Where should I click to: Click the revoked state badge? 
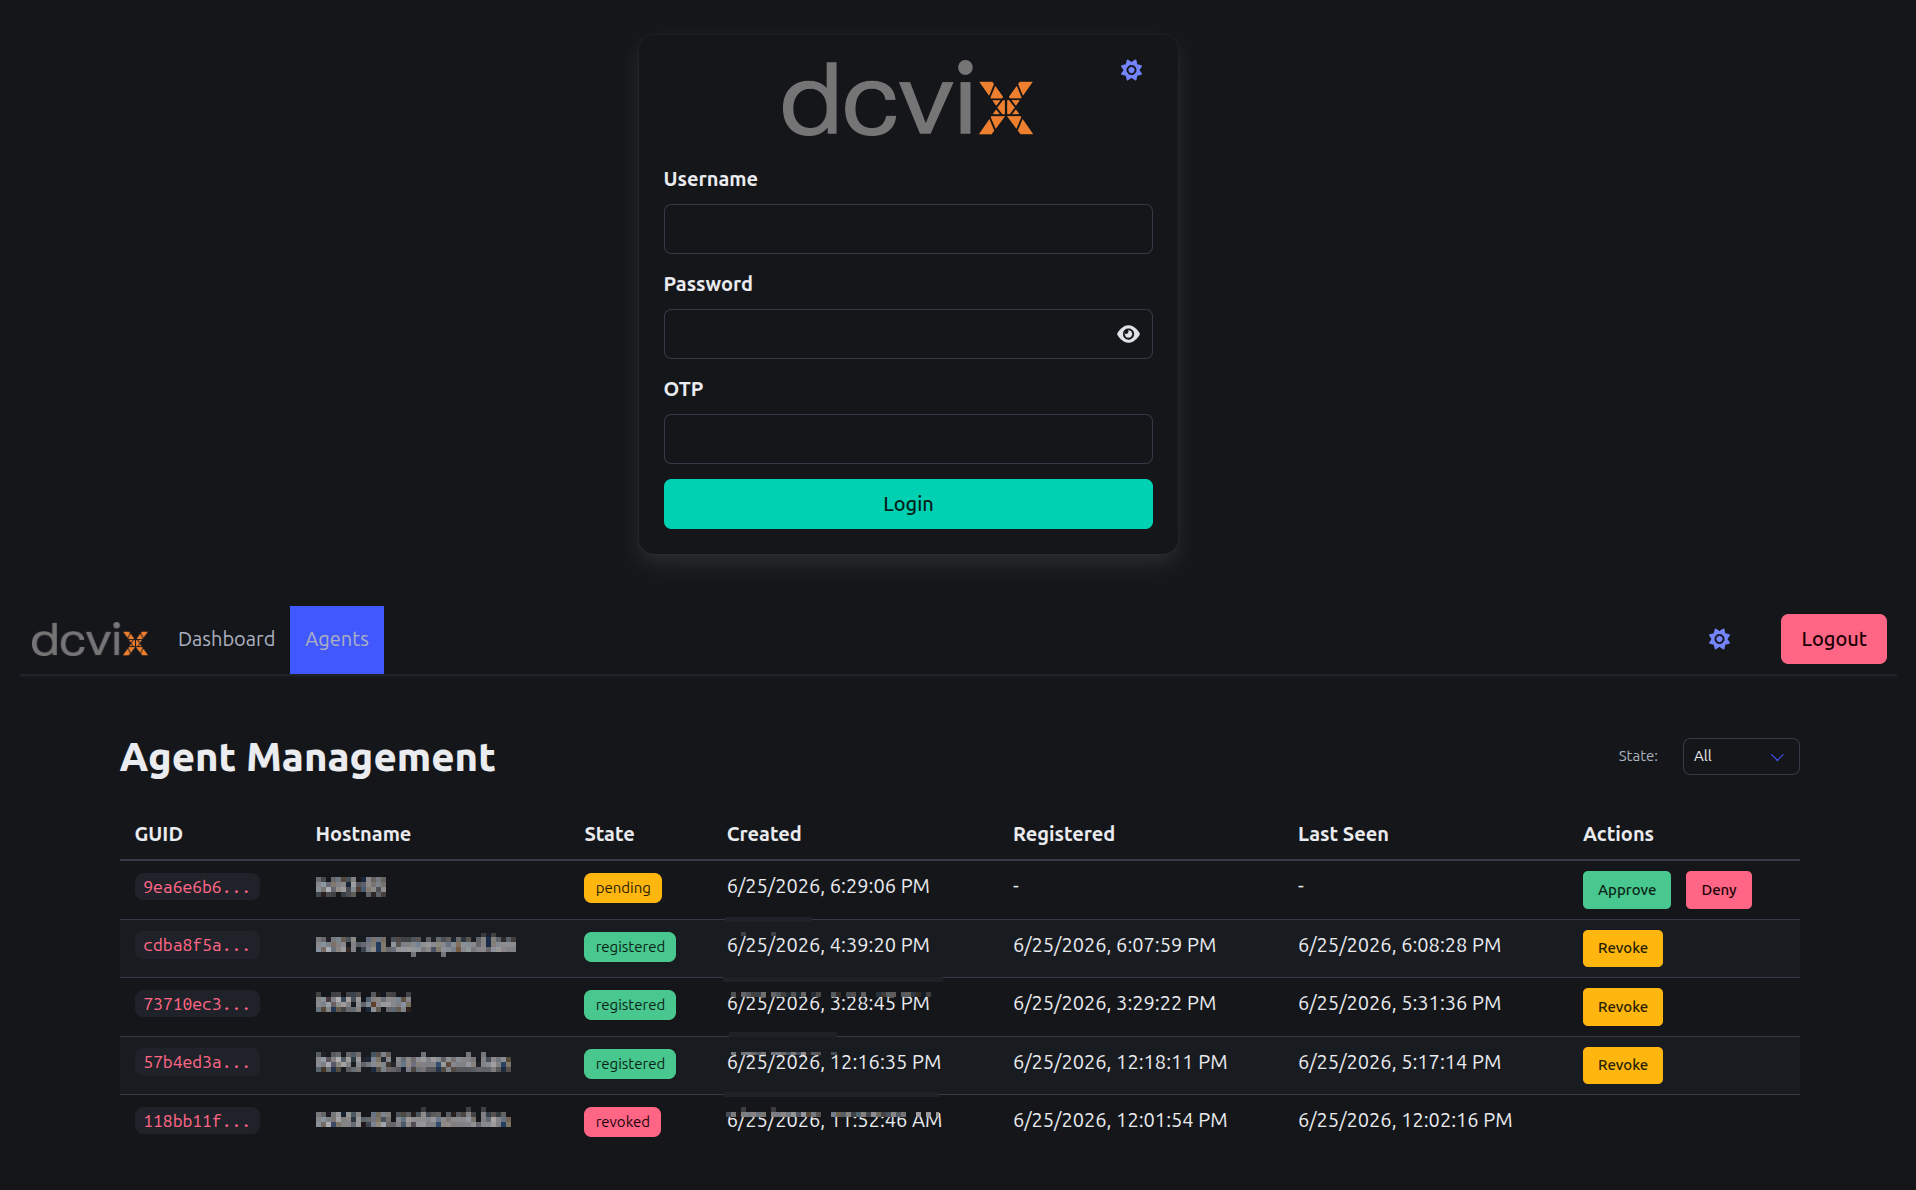622,1122
